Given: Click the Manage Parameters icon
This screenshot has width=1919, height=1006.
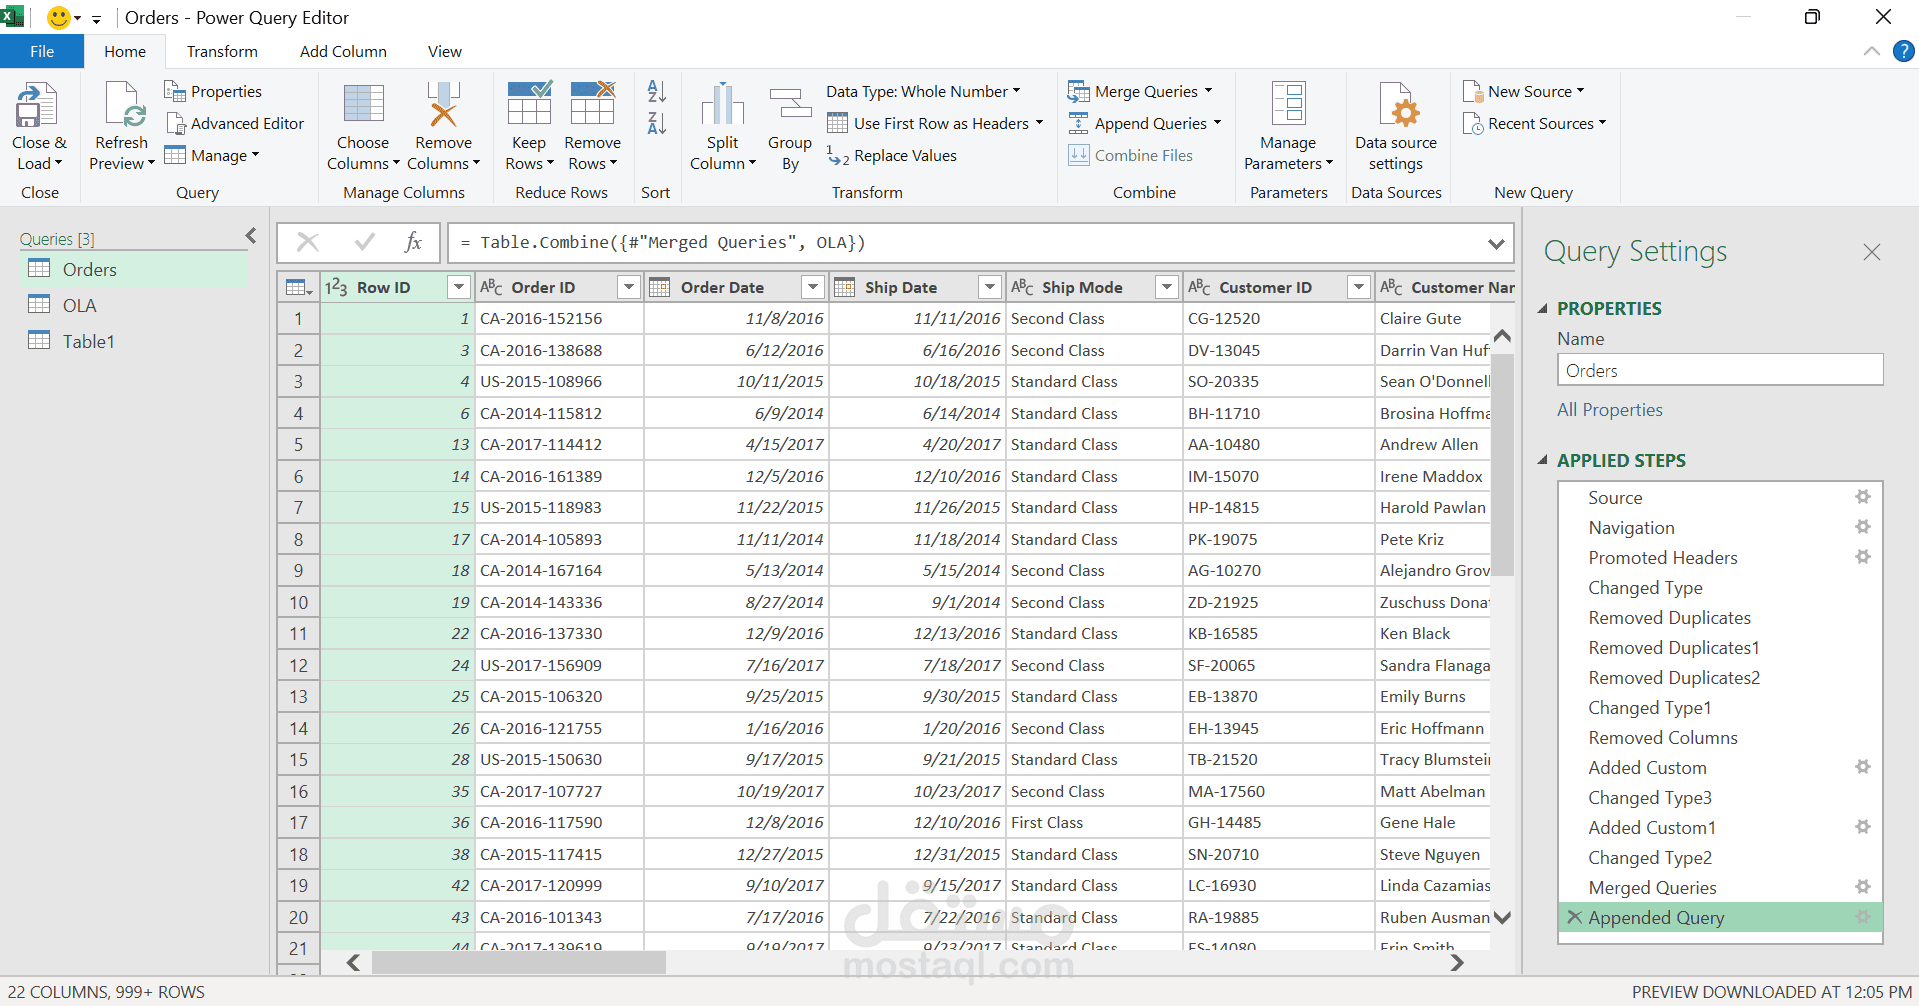Looking at the screenshot, I should point(1288,104).
